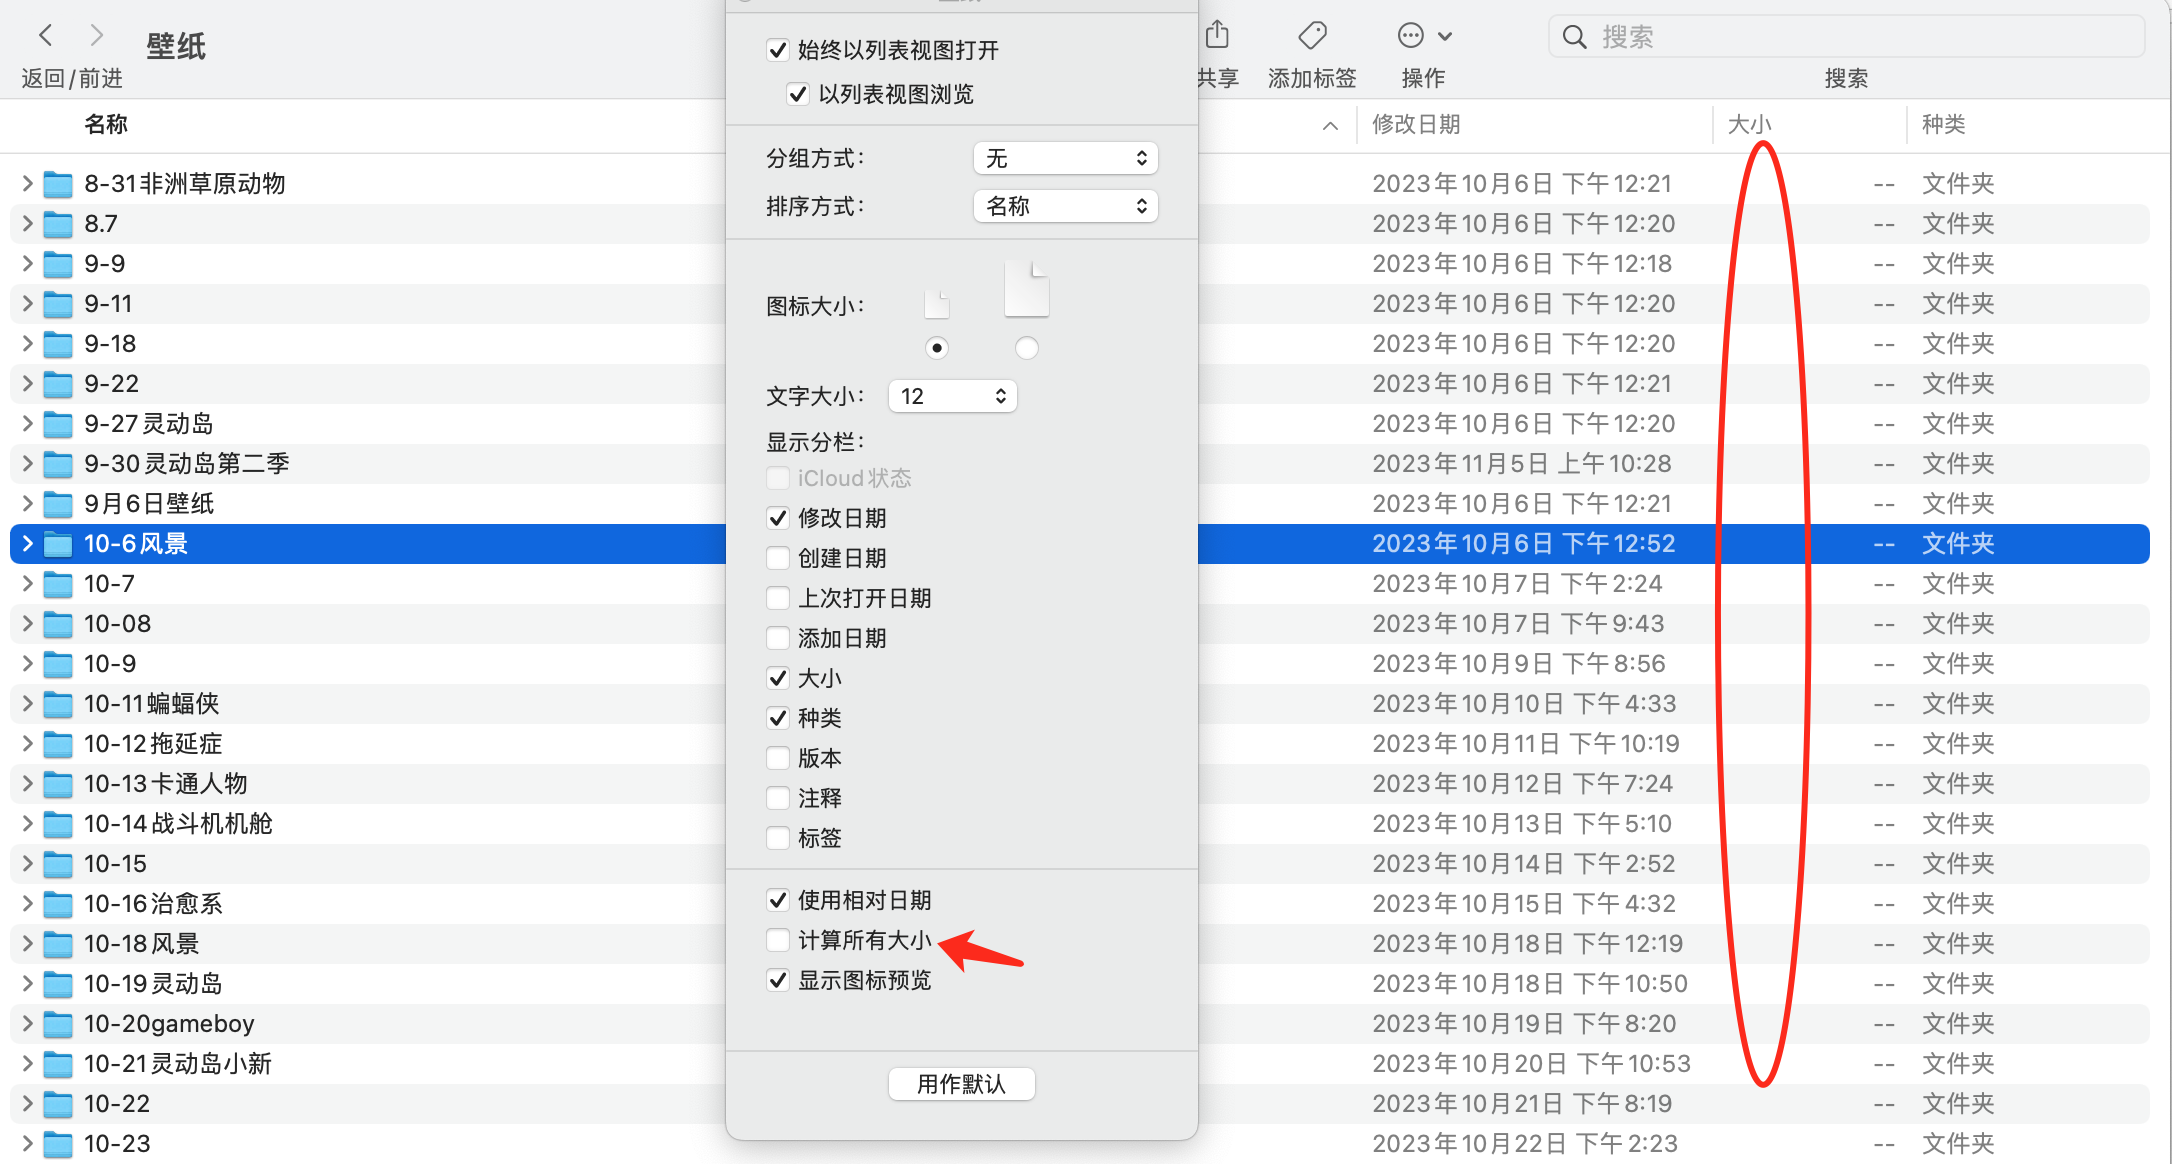Open the 文字大小 stepper popup
Image resolution: width=2172 pixels, height=1164 pixels.
(x=952, y=396)
